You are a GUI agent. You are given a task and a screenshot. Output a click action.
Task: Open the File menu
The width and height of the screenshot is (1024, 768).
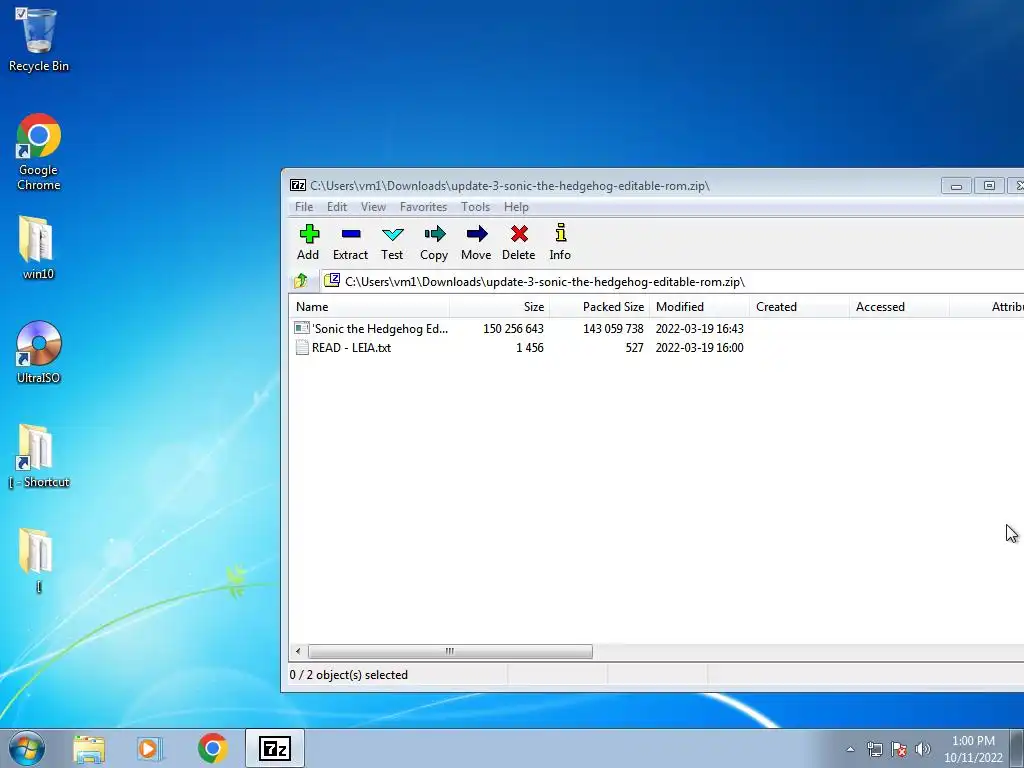coord(304,207)
